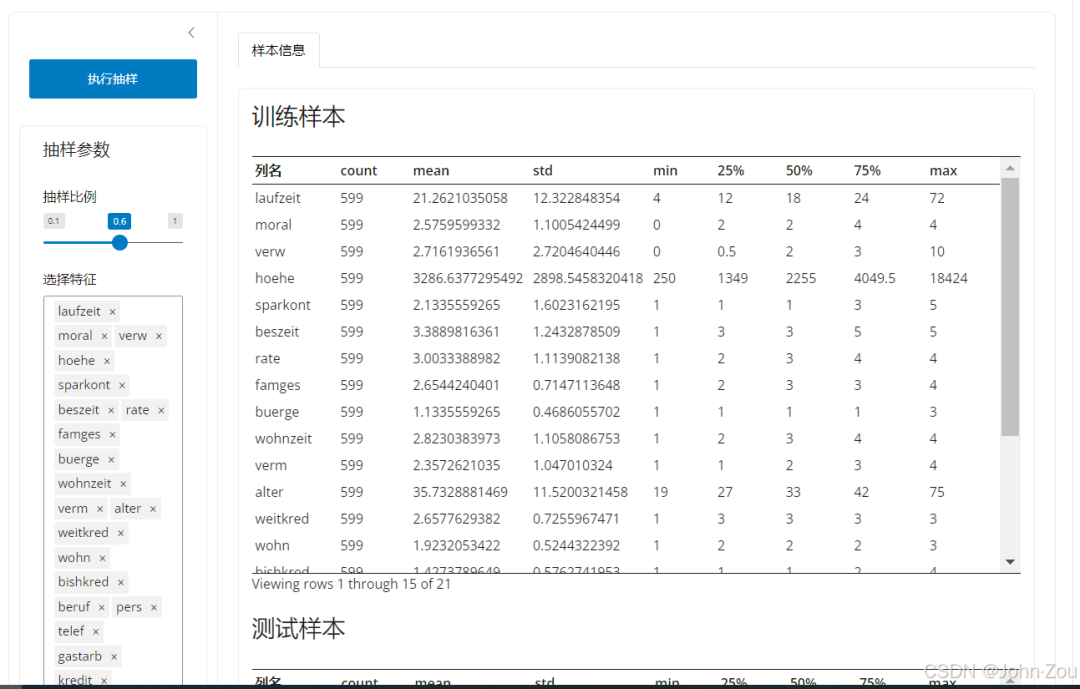Remove the verw feature tag
Image resolution: width=1080 pixels, height=689 pixels.
point(158,336)
